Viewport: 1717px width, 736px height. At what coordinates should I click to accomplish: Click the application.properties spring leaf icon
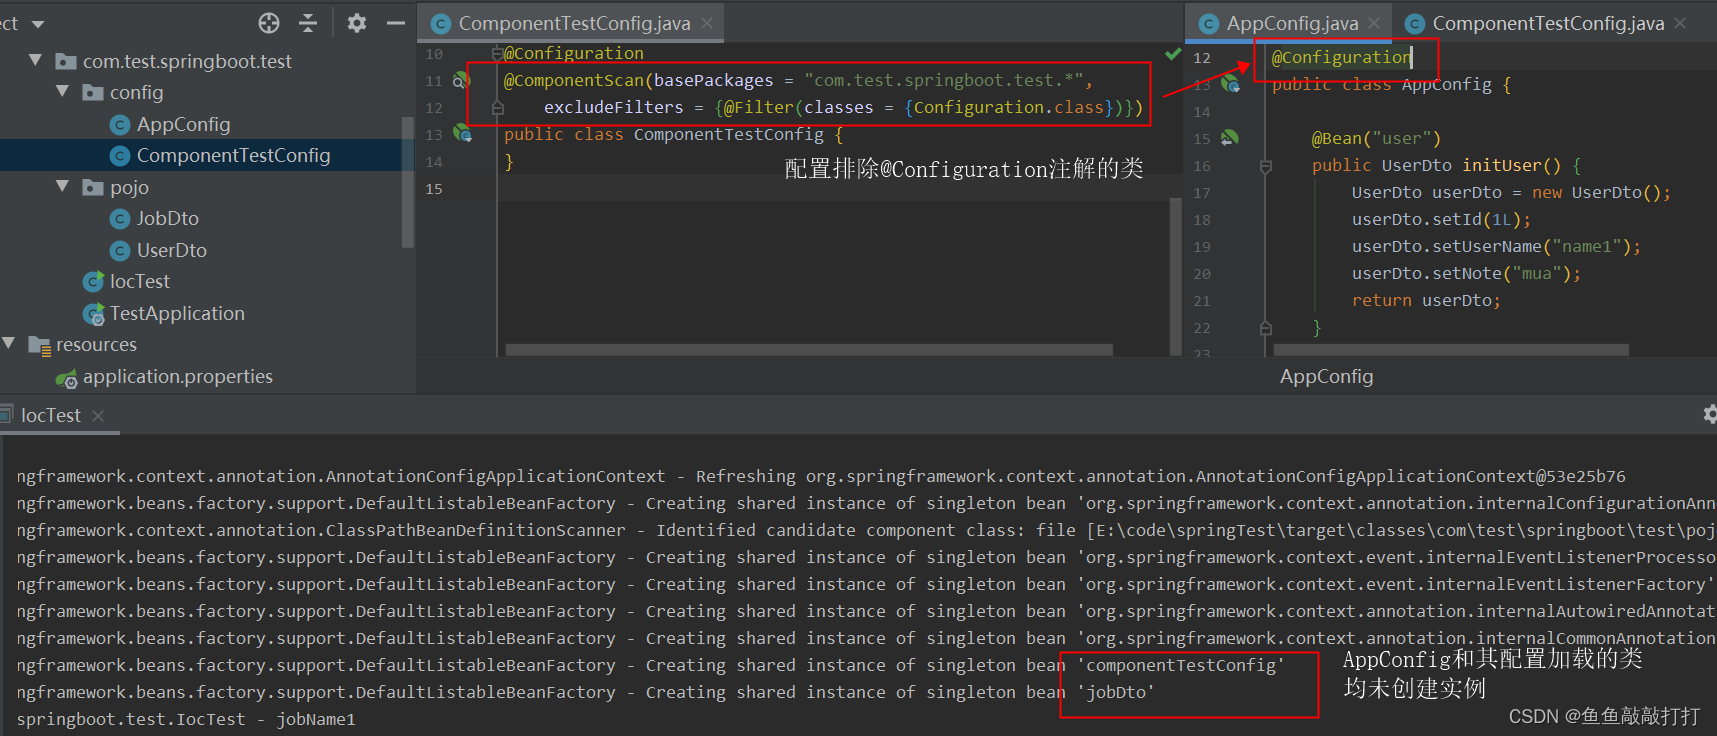point(66,378)
